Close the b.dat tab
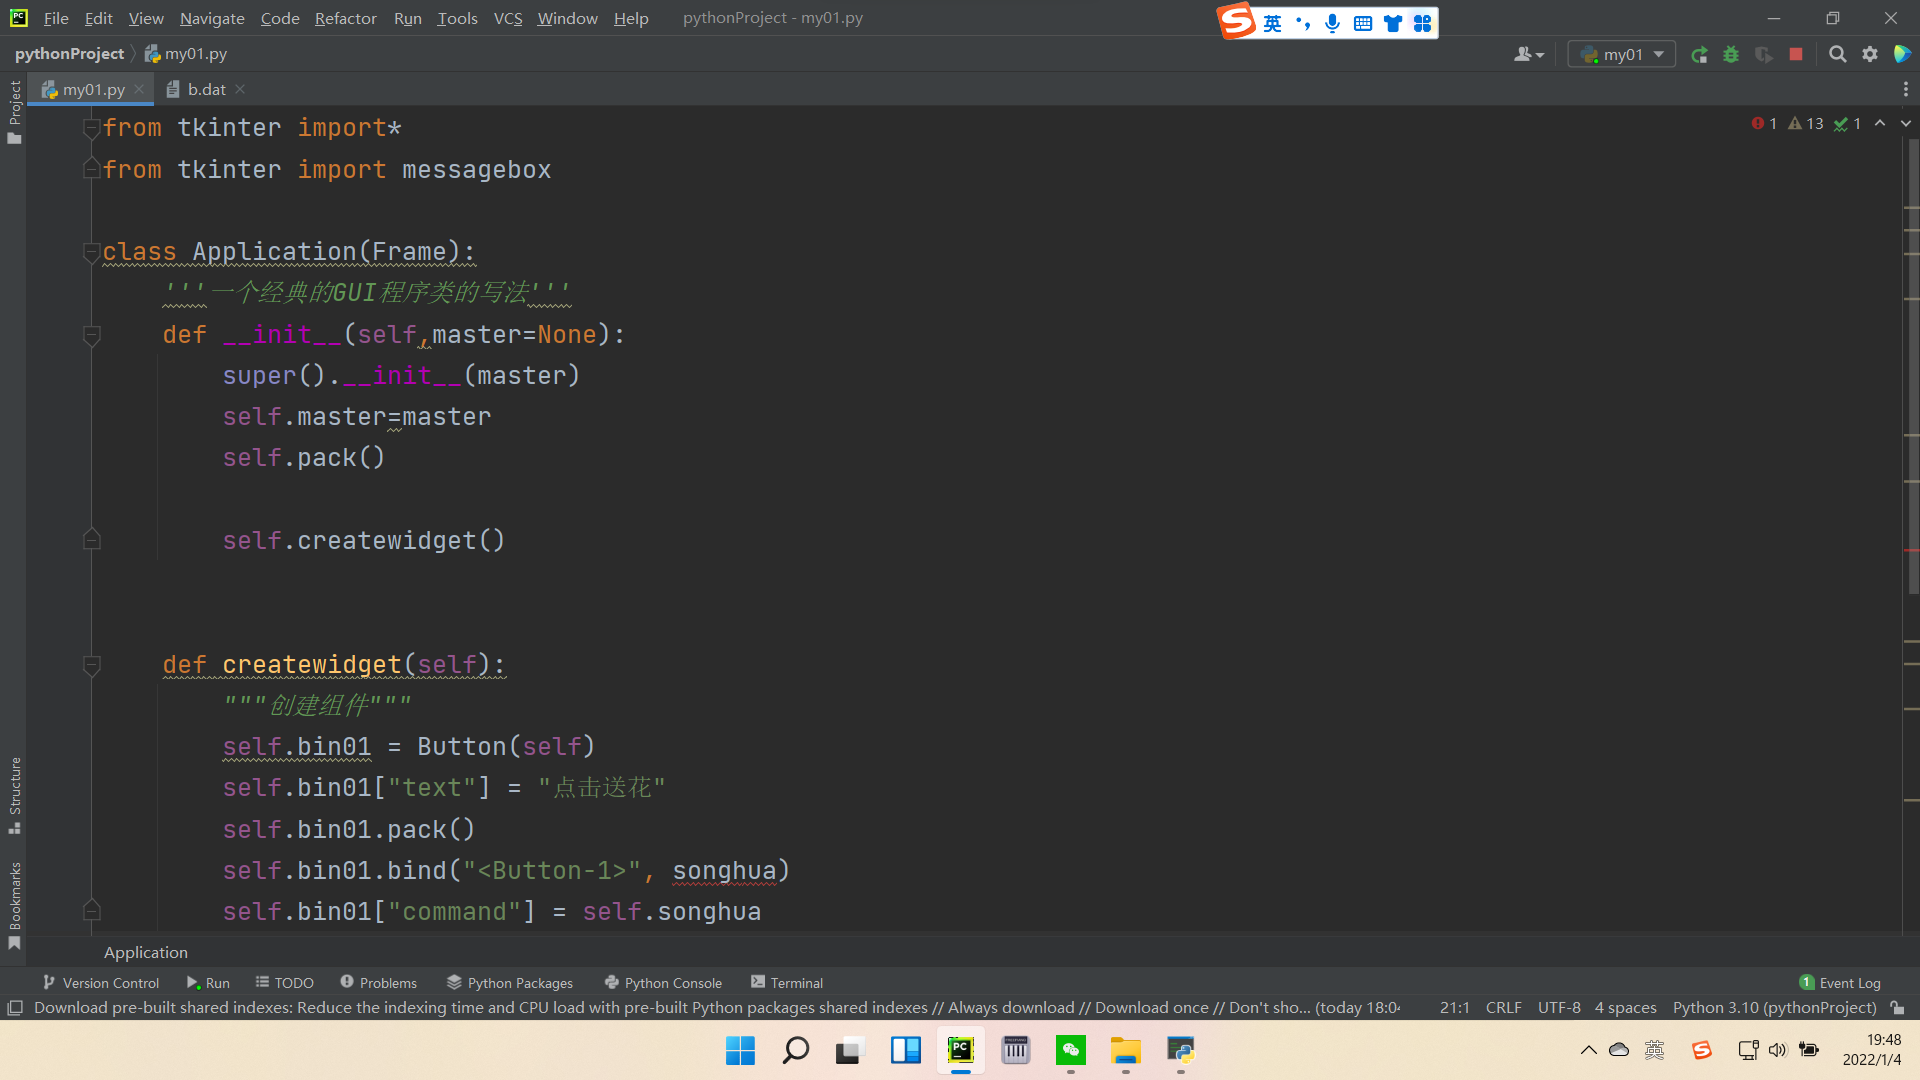 coord(240,89)
